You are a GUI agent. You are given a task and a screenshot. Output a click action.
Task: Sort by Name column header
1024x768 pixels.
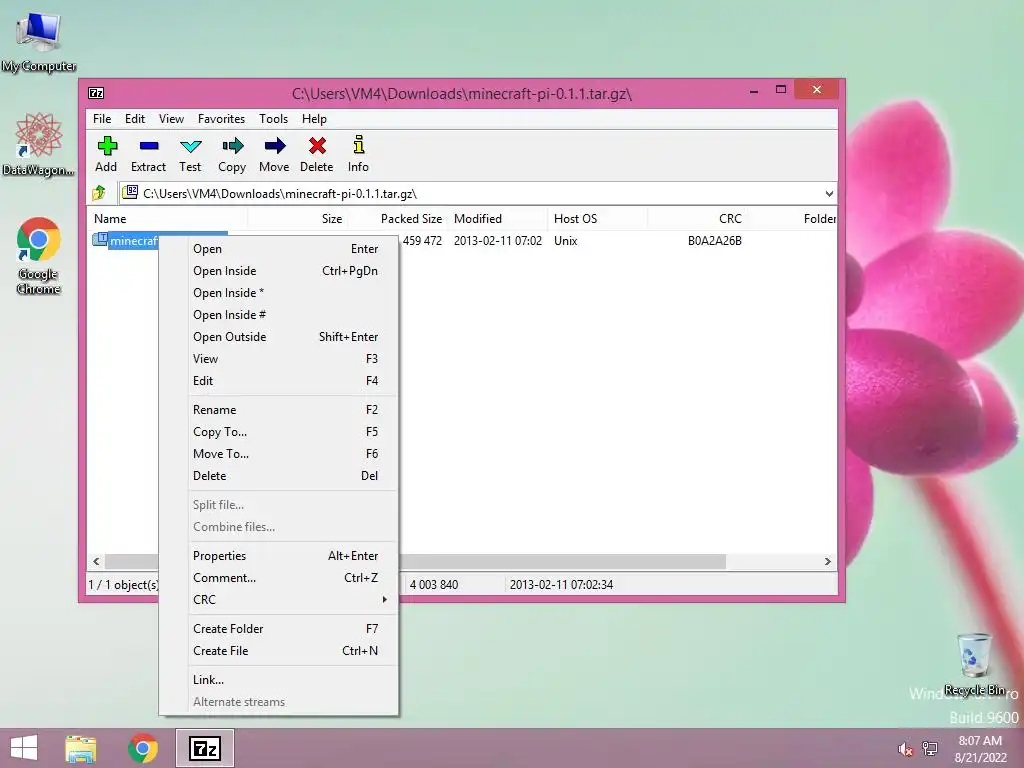[x=167, y=219]
